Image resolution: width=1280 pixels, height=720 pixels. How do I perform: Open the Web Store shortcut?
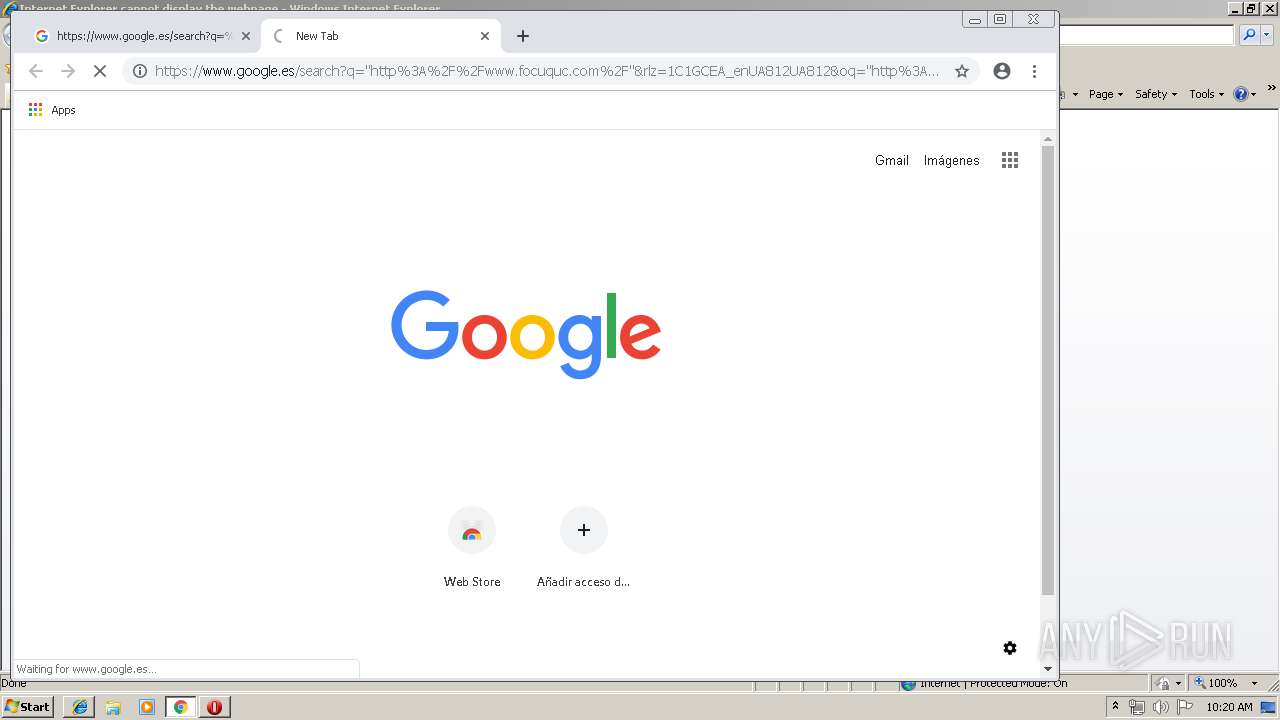click(x=472, y=547)
